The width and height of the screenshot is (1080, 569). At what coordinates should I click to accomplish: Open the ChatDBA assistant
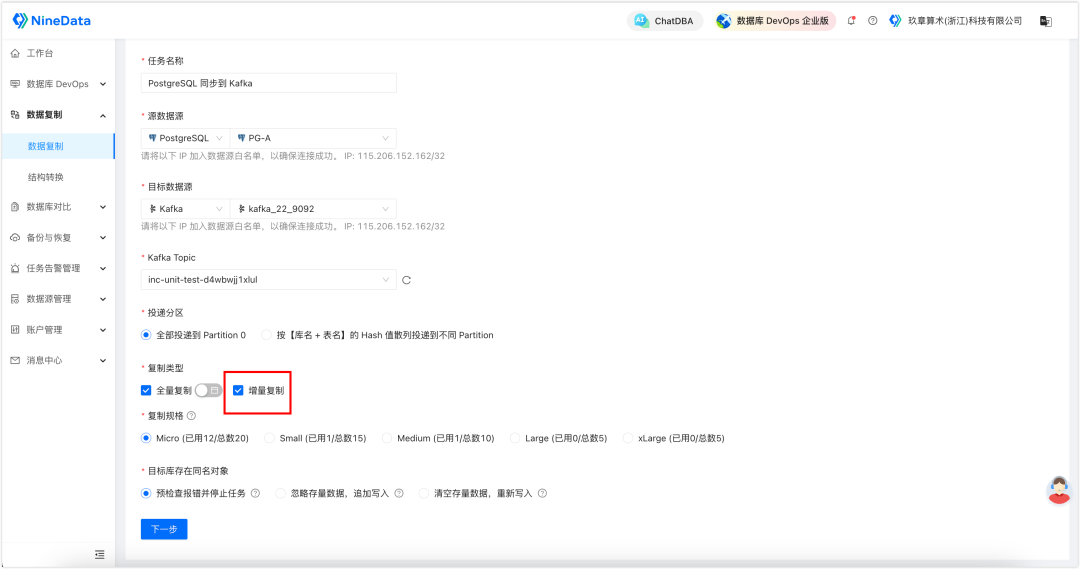[665, 21]
